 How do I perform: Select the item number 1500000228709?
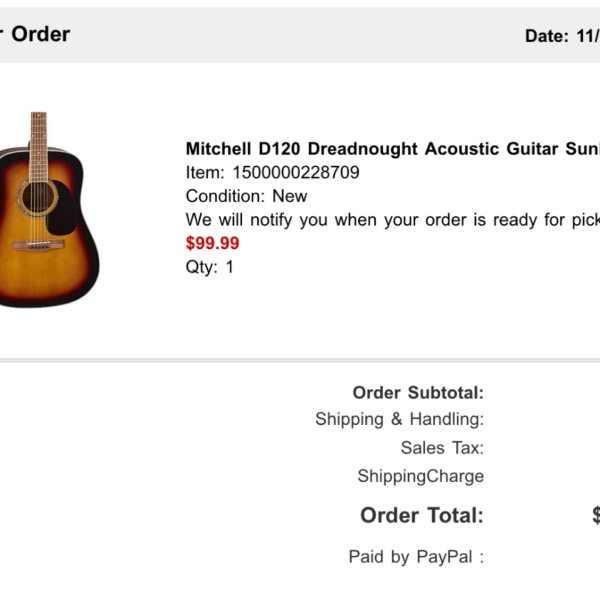coord(296,172)
